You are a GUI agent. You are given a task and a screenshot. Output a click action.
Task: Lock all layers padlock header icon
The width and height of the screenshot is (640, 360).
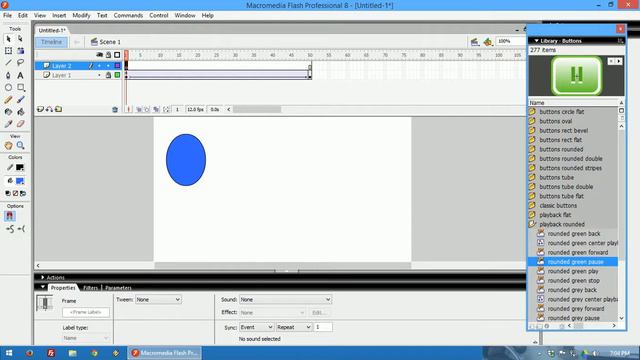109,55
